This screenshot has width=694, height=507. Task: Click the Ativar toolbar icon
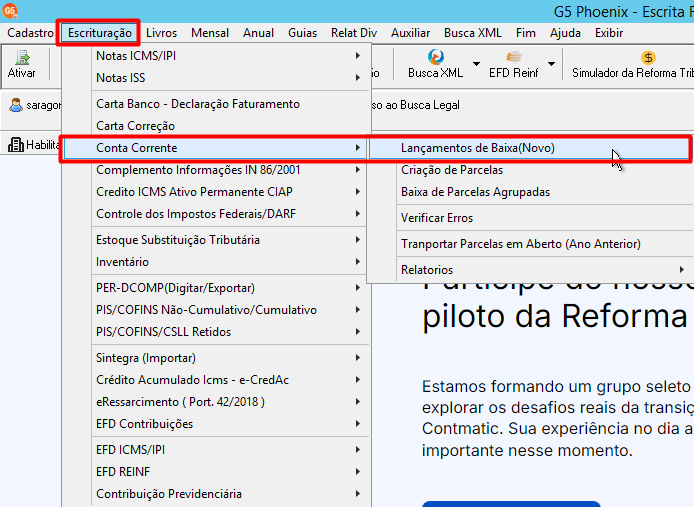pyautogui.click(x=22, y=58)
